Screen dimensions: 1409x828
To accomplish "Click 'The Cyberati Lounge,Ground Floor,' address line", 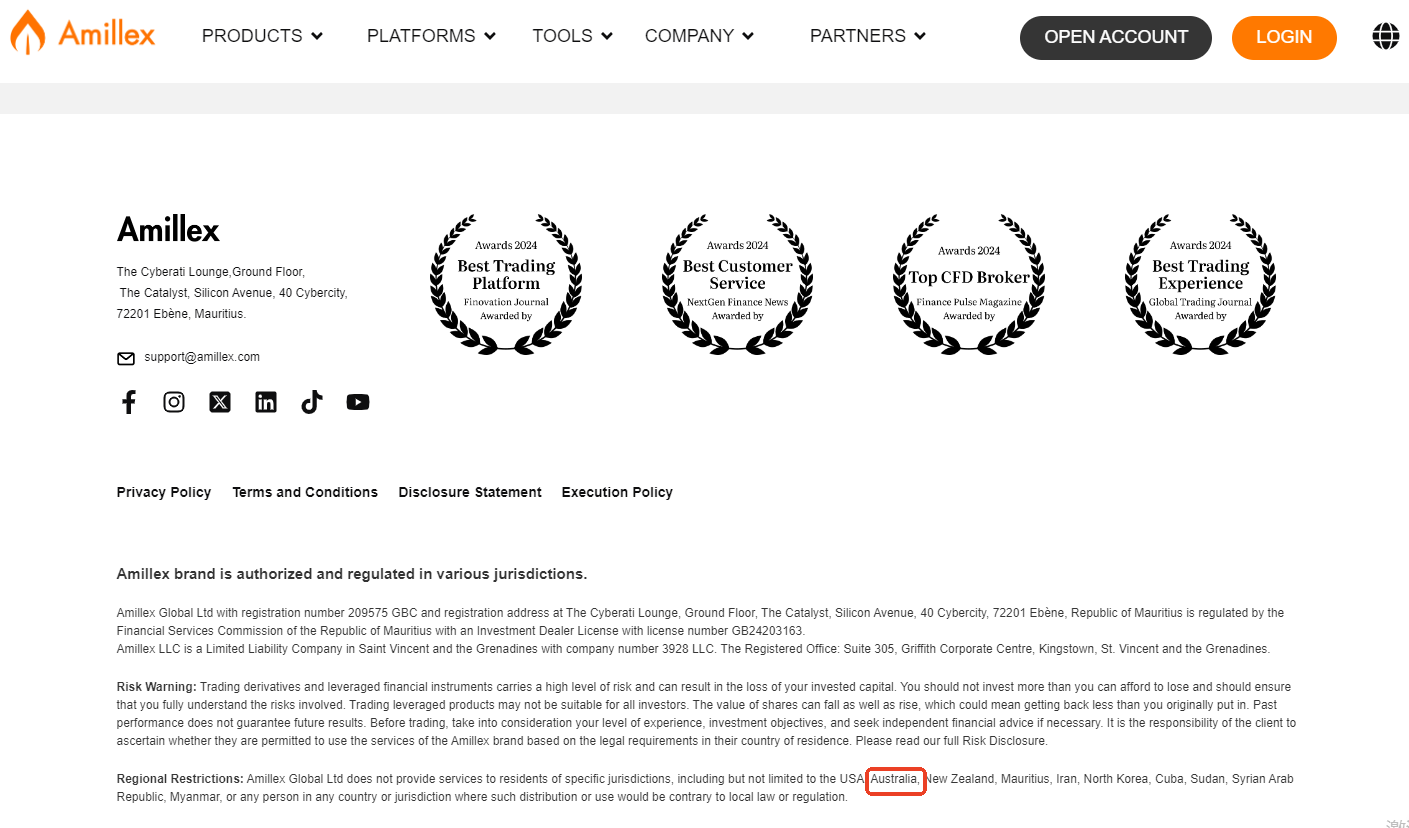I will point(211,272).
